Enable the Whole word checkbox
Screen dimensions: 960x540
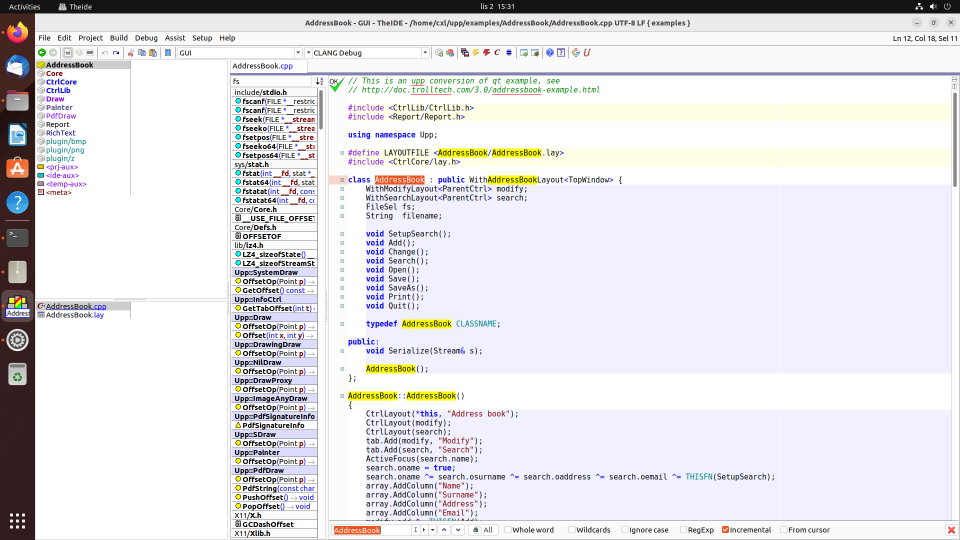pyautogui.click(x=509, y=530)
